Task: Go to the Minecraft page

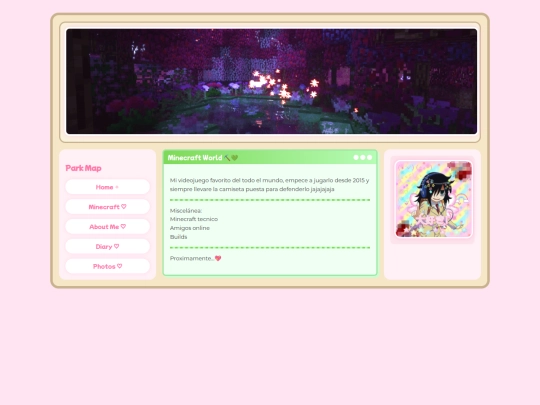Action: 107,207
